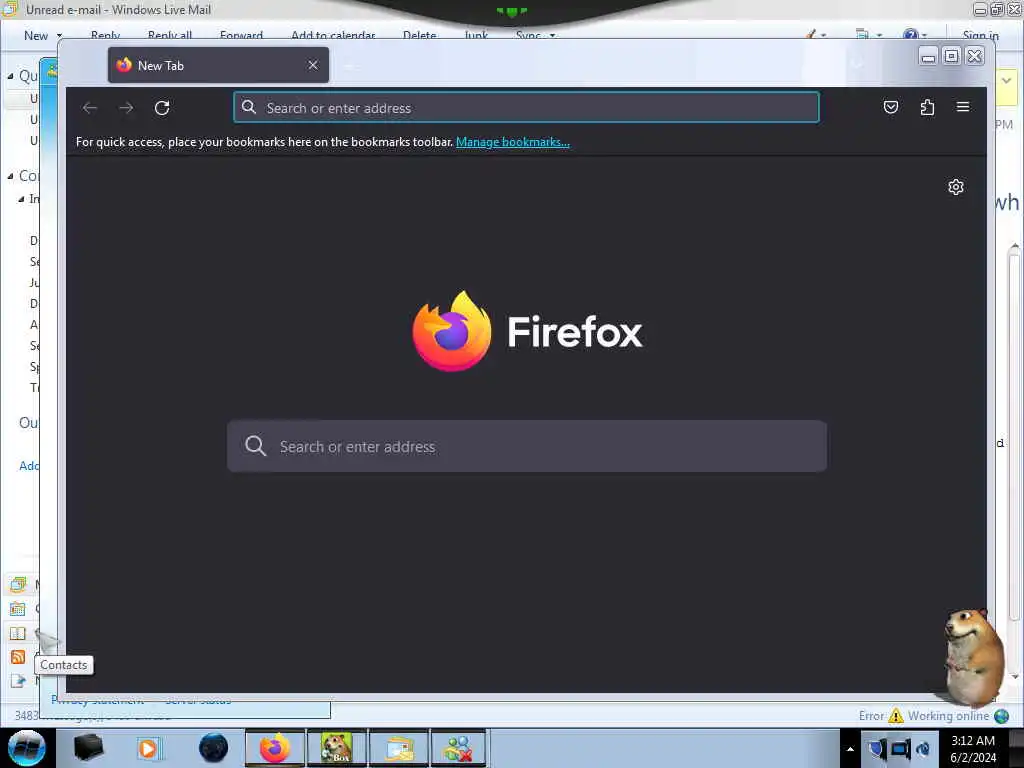Screen dimensions: 1024x768
Task: Launch Windows Media Player from taskbar
Action: tap(148, 748)
